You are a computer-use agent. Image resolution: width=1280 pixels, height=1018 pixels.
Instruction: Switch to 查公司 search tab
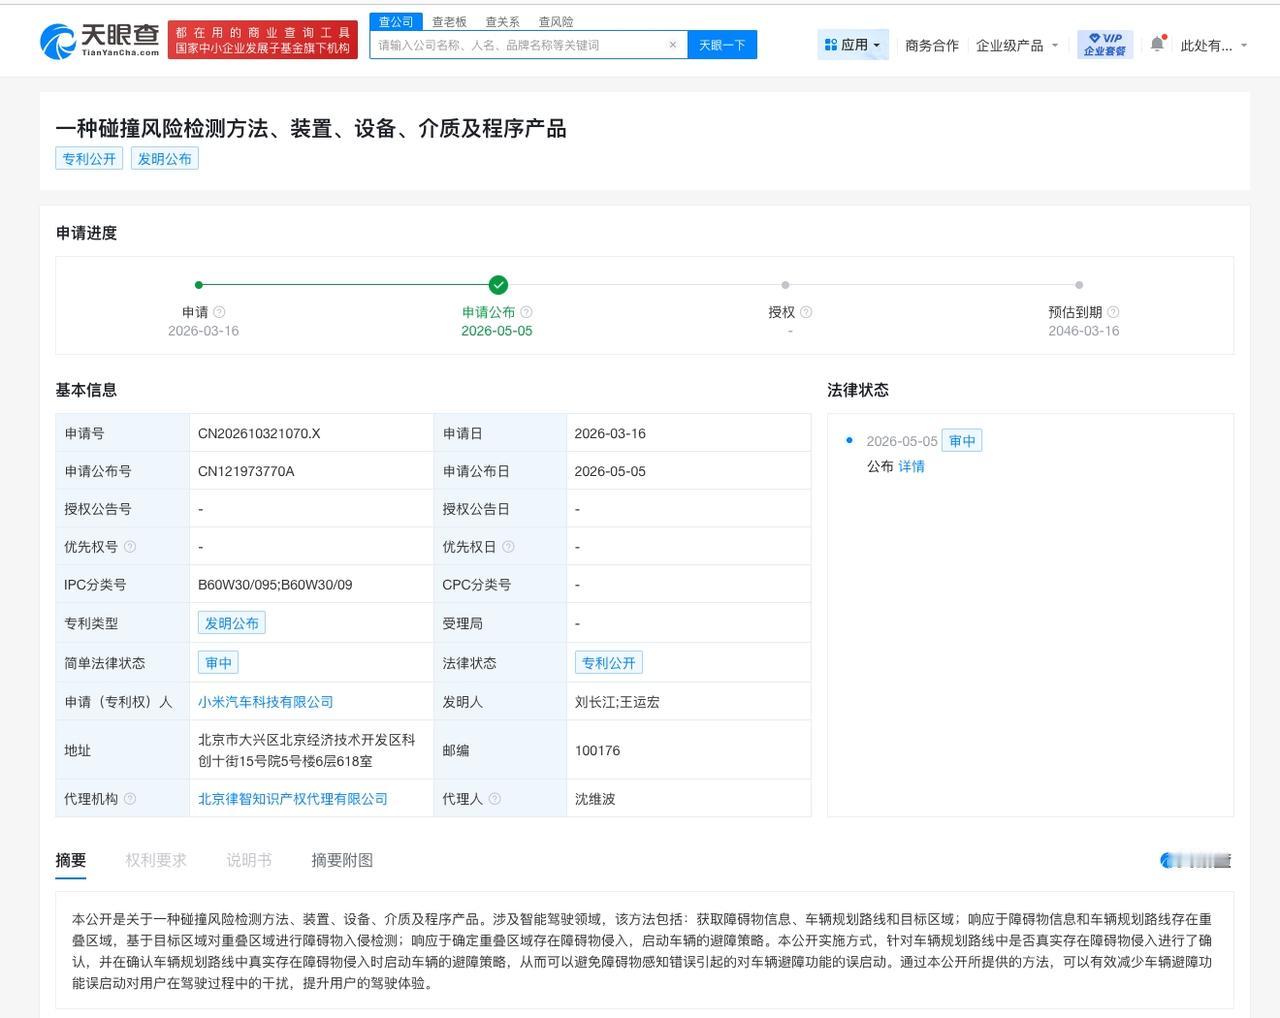point(396,22)
